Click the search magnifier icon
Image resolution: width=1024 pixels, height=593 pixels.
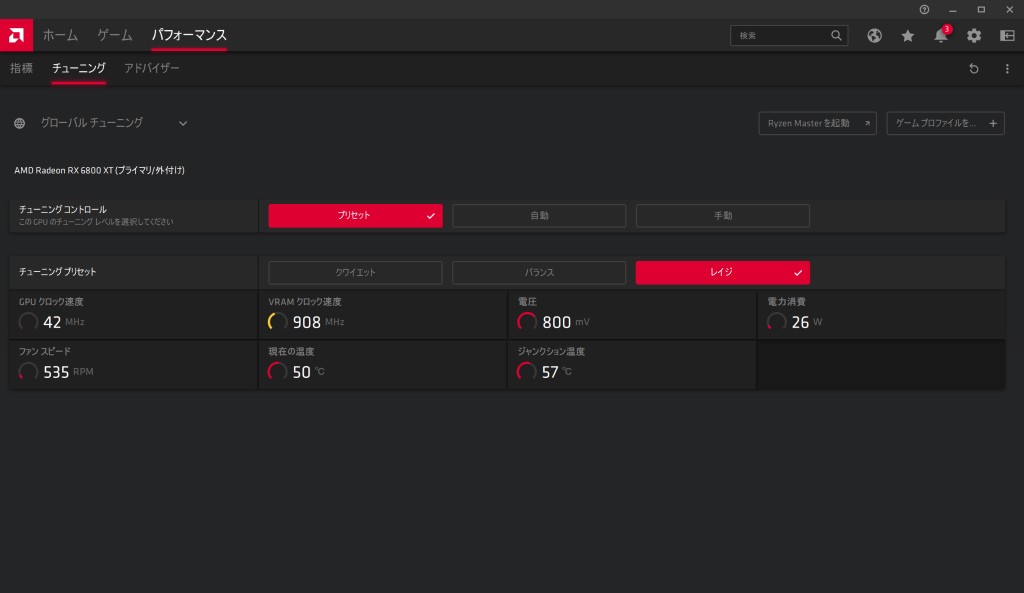tap(836, 35)
